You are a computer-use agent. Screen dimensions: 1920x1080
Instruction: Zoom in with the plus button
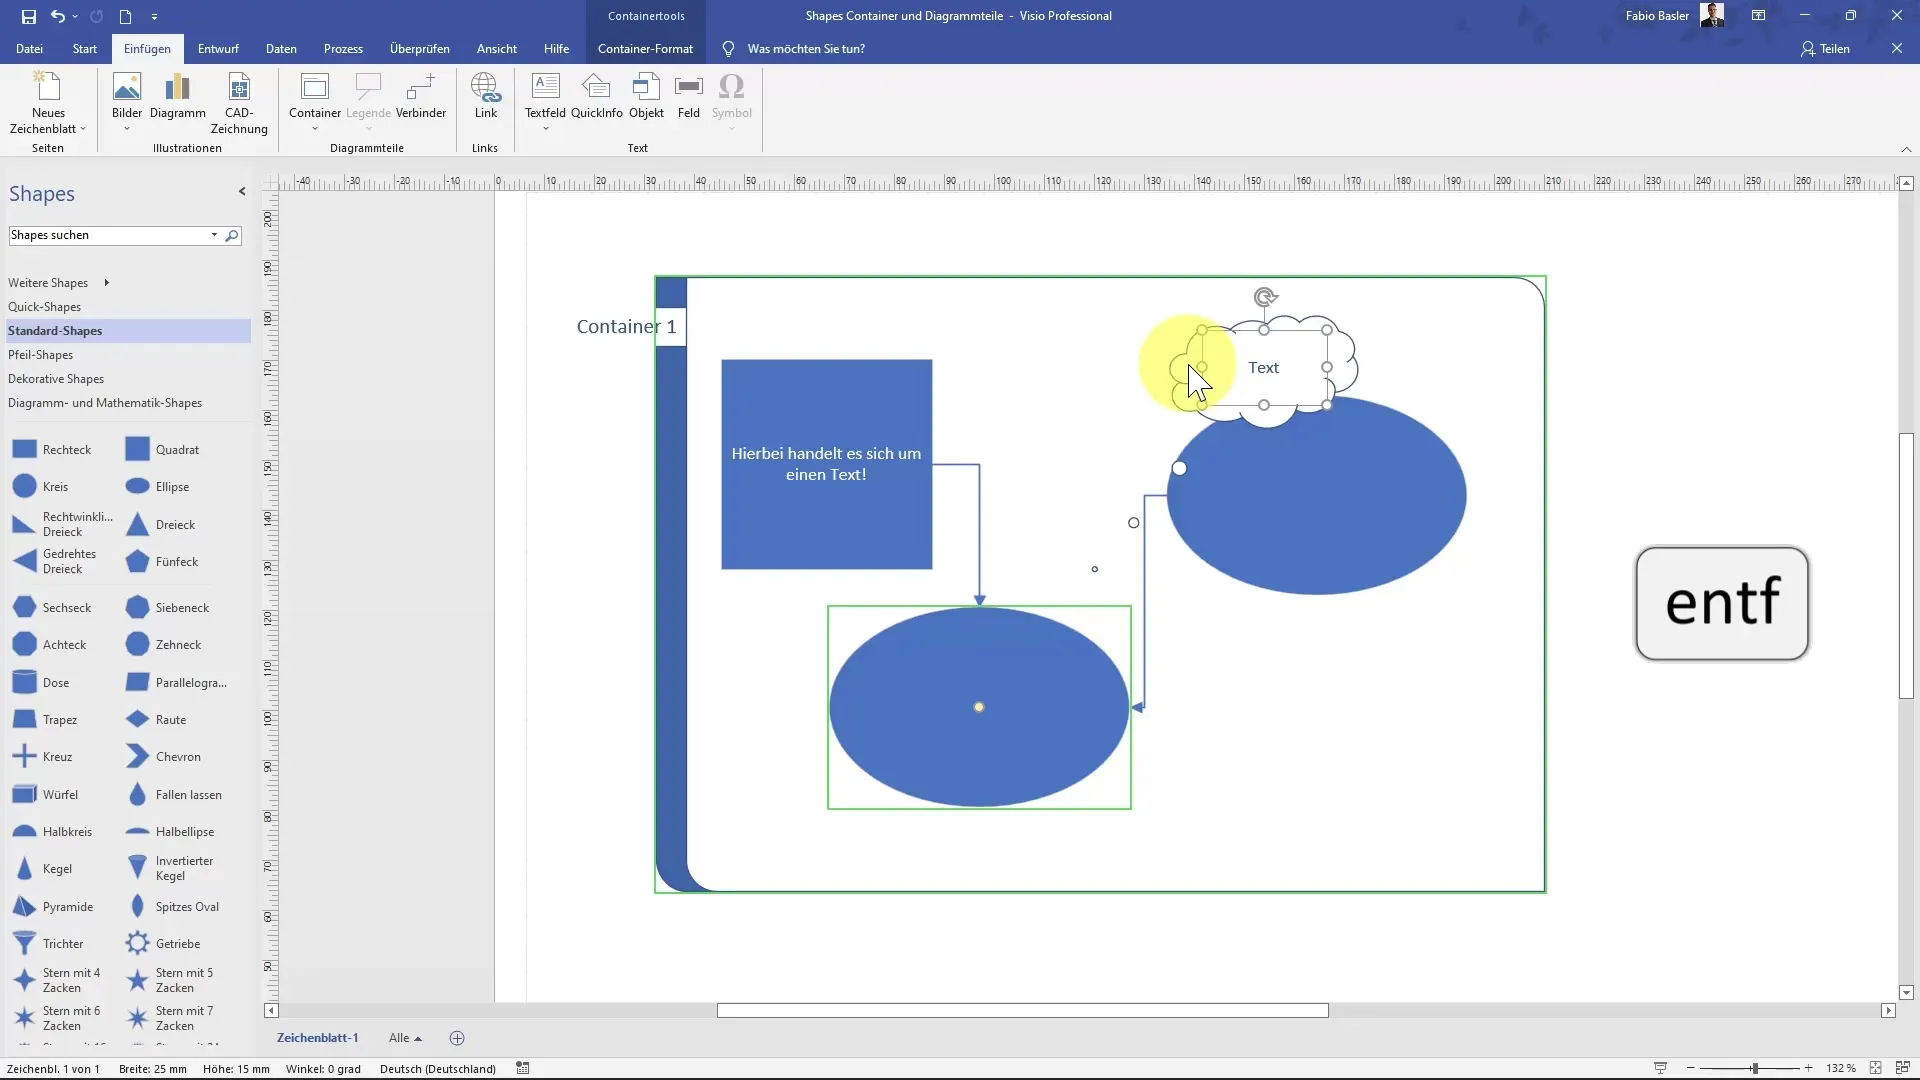point(1808,1068)
